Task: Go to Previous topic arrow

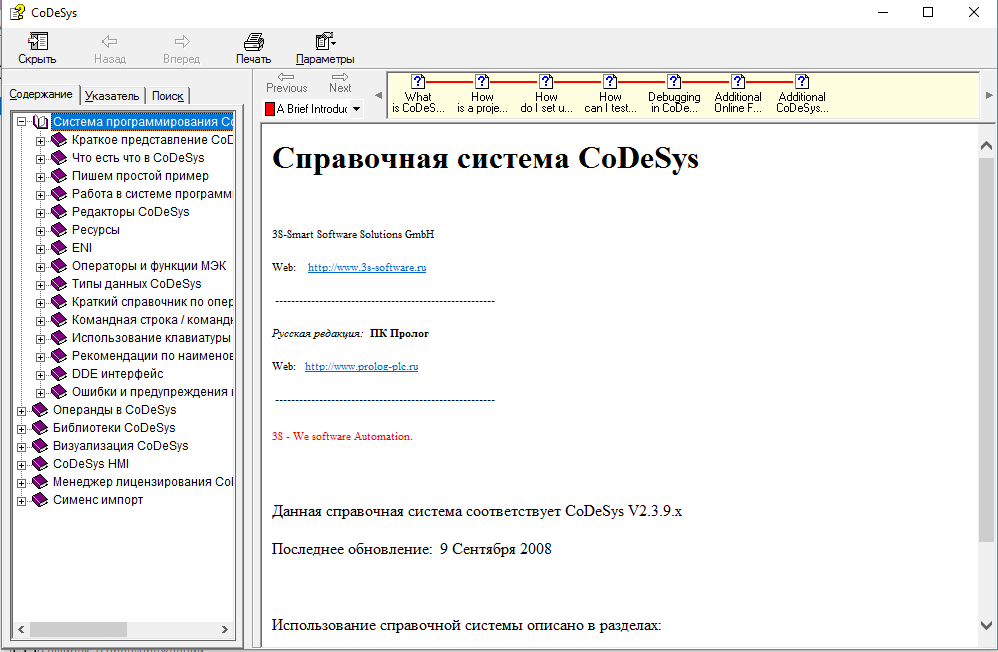Action: click(286, 77)
